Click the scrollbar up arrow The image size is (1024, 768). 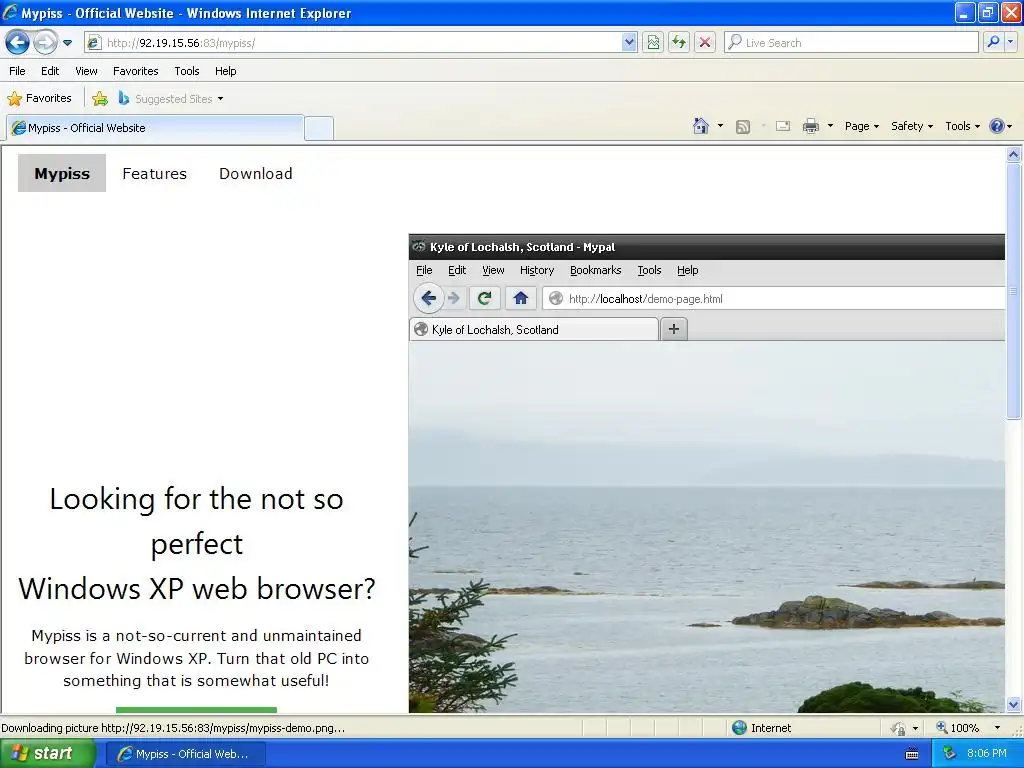click(1014, 155)
